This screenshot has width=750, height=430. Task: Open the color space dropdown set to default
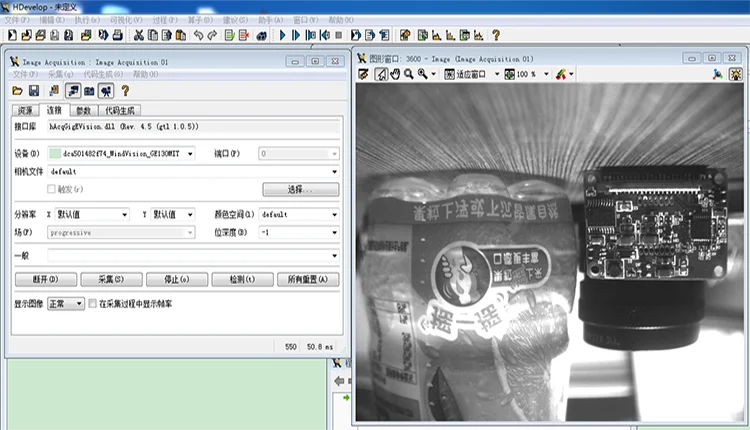(334, 214)
